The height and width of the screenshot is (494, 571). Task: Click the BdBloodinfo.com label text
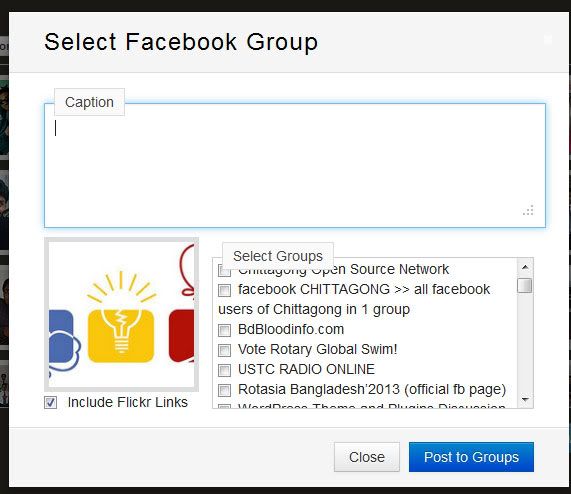pyautogui.click(x=291, y=329)
